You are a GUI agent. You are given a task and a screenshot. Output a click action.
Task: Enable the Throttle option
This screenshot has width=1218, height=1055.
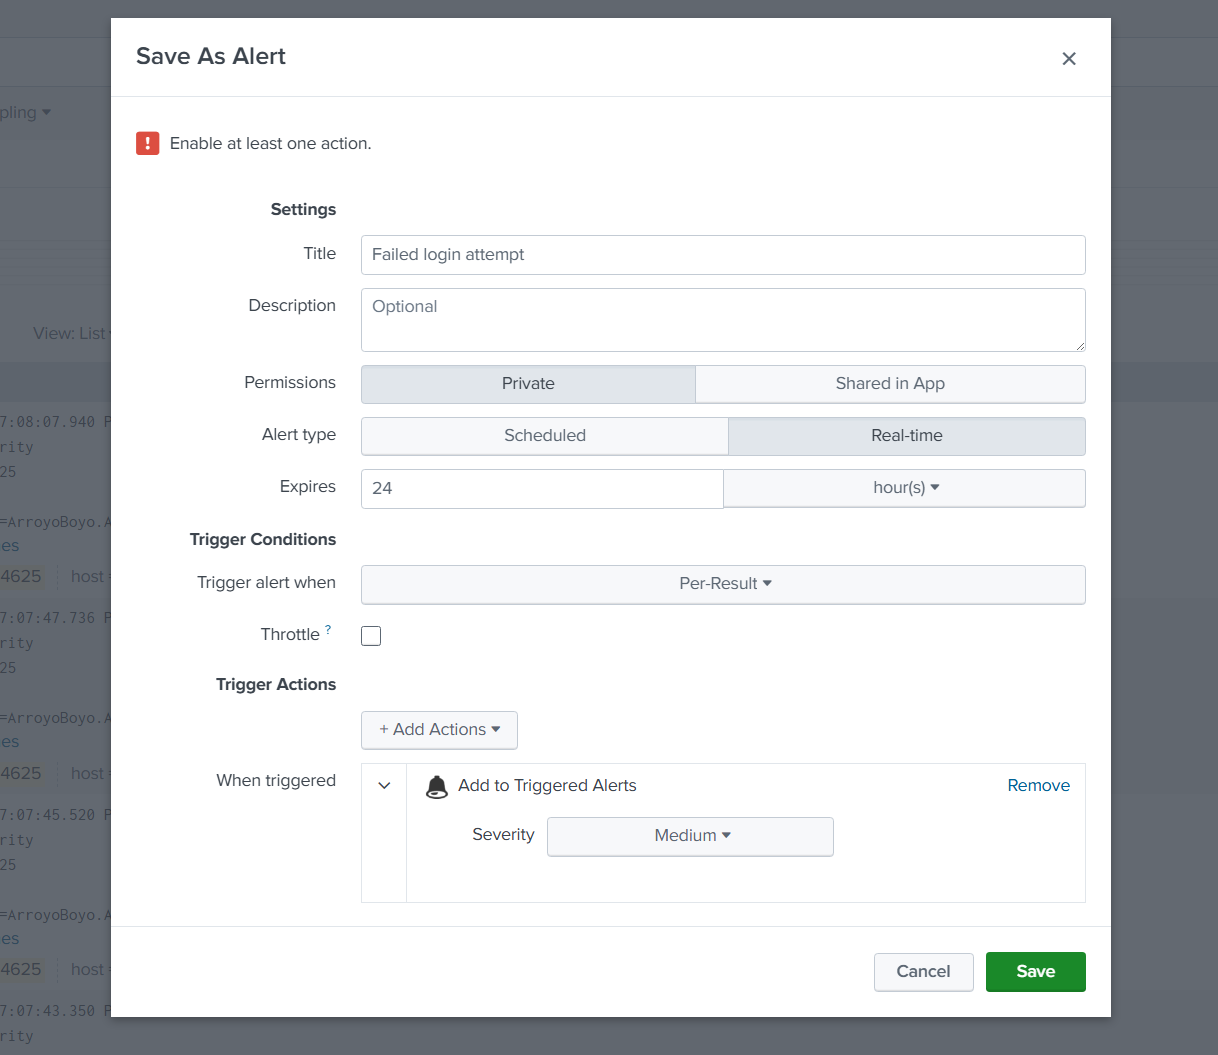[371, 635]
